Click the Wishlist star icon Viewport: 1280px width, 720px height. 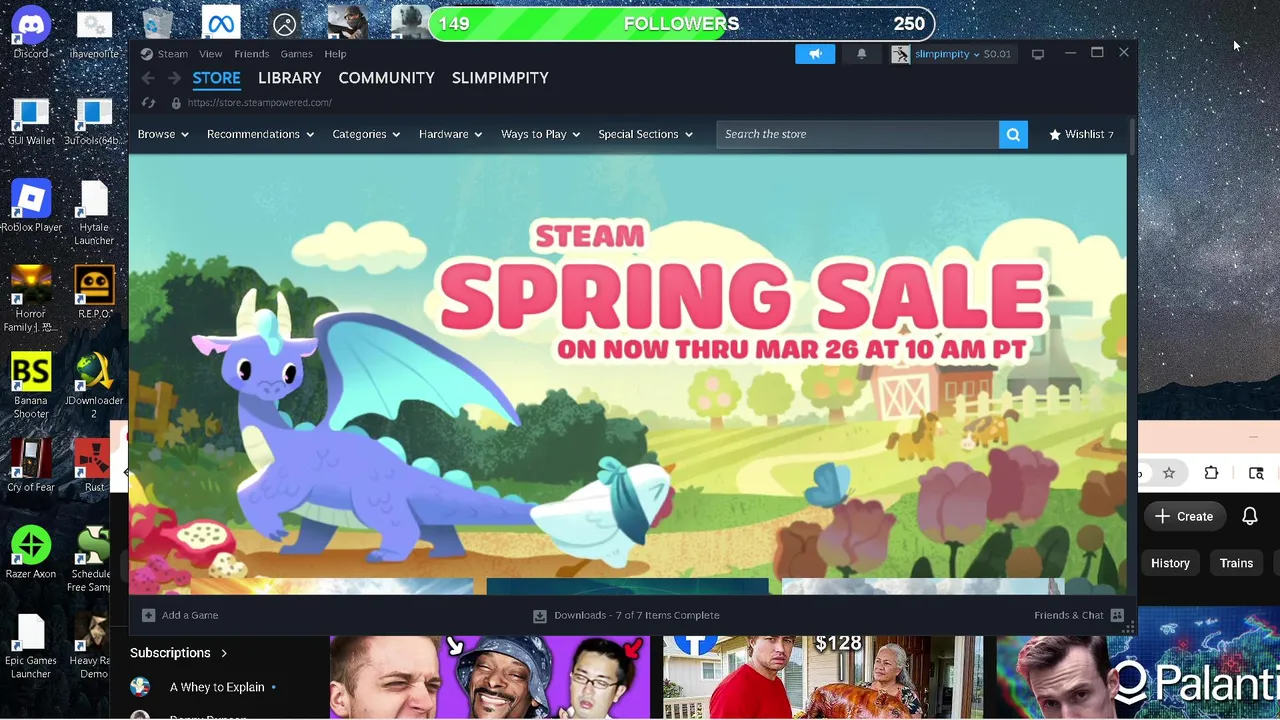coord(1054,134)
